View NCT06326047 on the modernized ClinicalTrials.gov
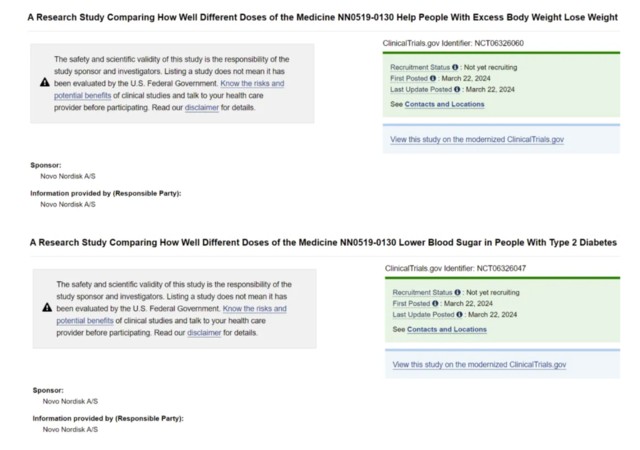640x450 pixels. (479, 364)
